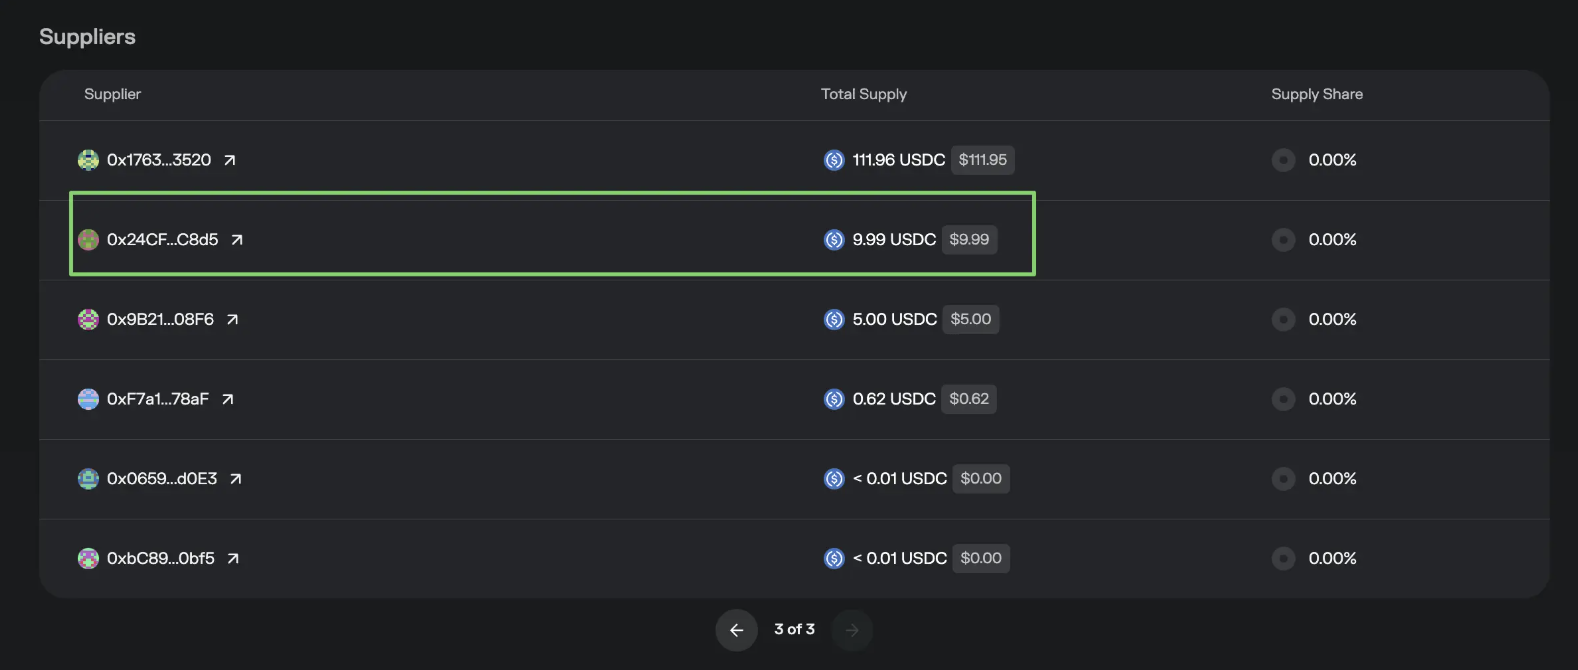Open supplier address 0xF7a1...78aF
Image resolution: width=1578 pixels, height=670 pixels.
click(x=158, y=399)
